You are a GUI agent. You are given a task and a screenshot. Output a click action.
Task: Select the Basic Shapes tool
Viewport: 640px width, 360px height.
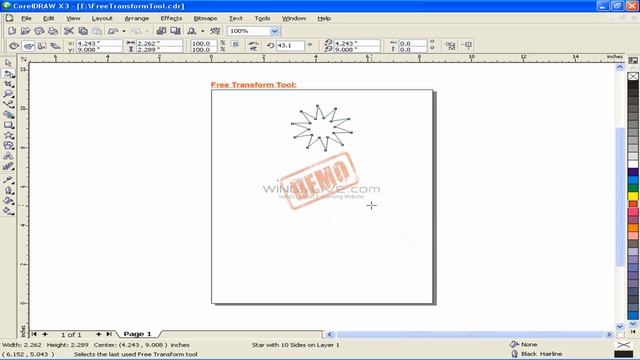[8, 145]
